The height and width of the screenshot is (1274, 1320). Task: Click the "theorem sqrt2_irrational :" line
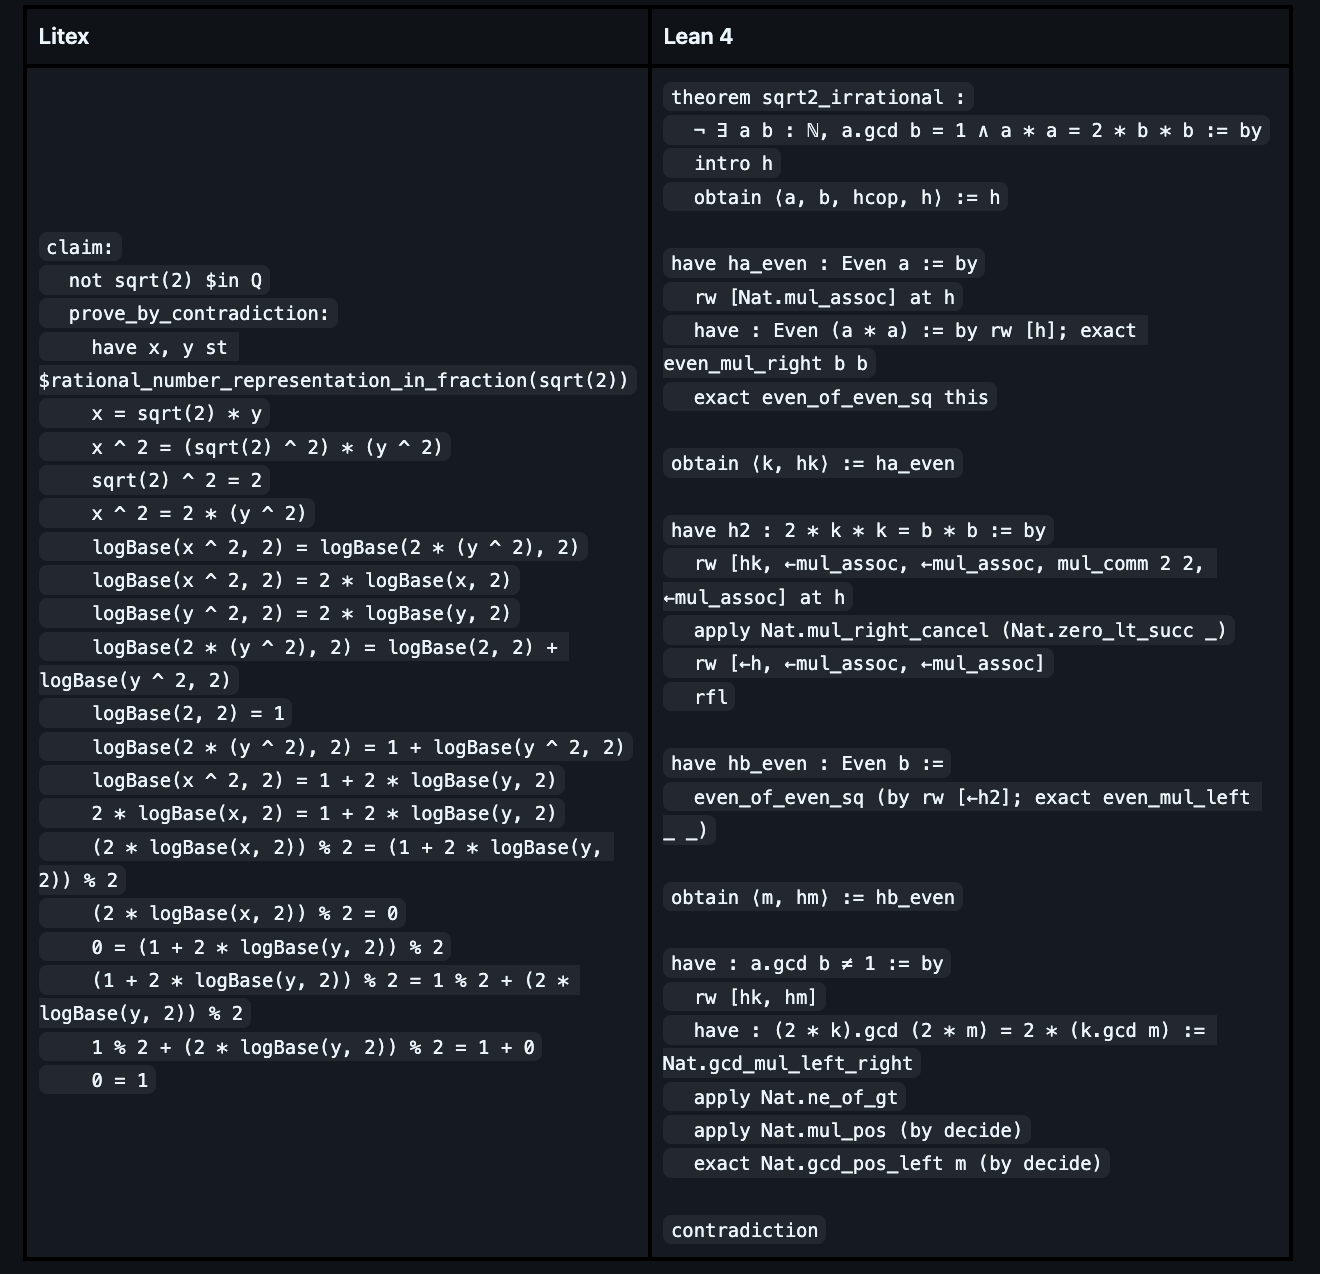[817, 97]
